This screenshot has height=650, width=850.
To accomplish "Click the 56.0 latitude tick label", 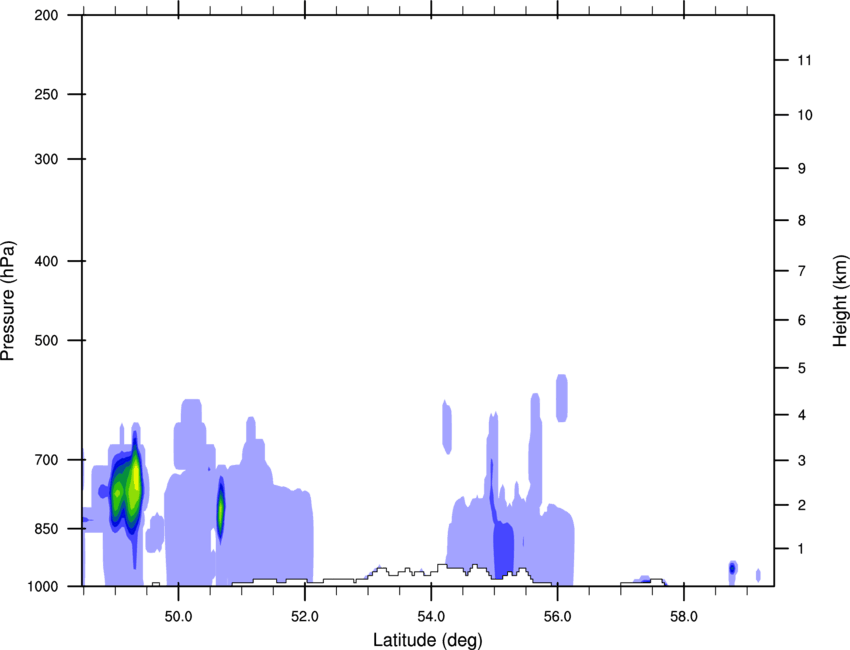I will pyautogui.click(x=557, y=617).
